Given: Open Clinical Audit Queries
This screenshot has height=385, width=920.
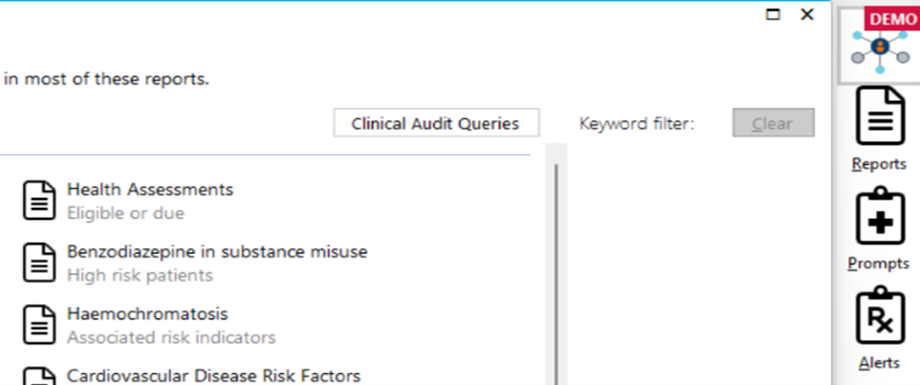Looking at the screenshot, I should [436, 123].
